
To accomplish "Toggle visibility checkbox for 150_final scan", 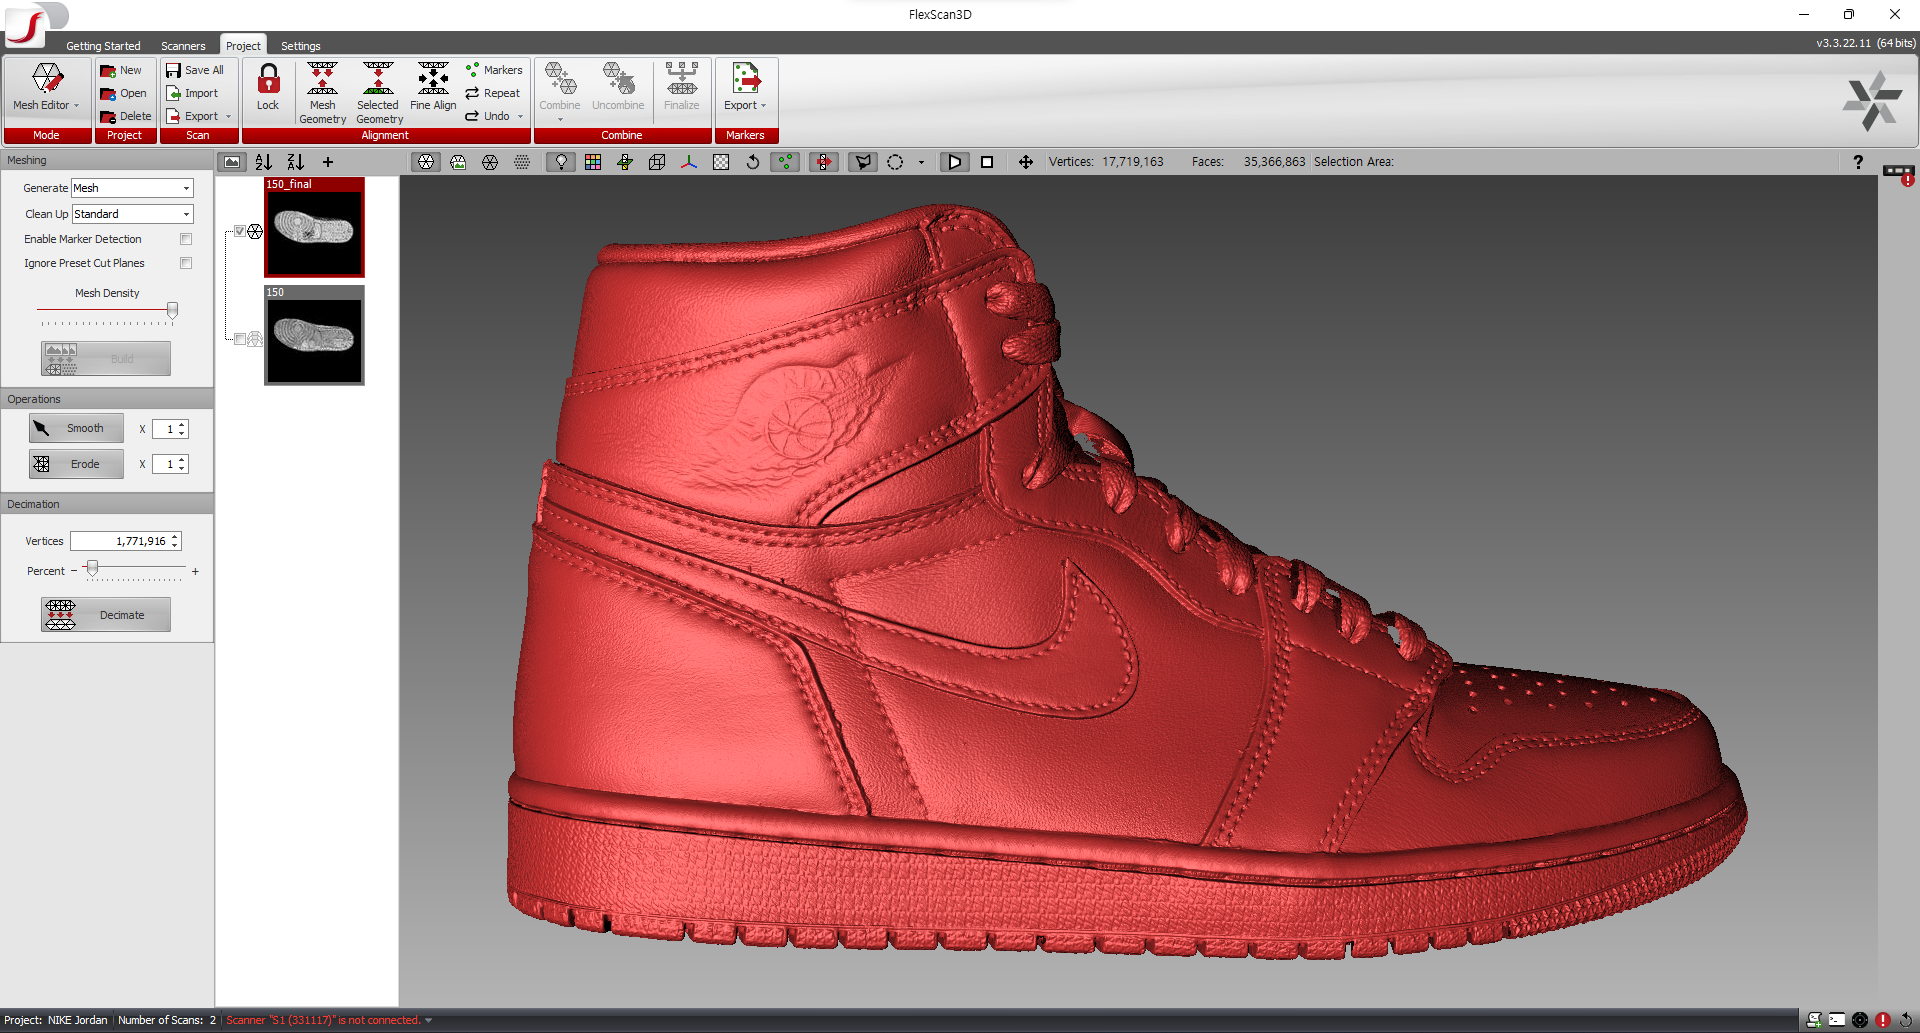I will pyautogui.click(x=240, y=232).
